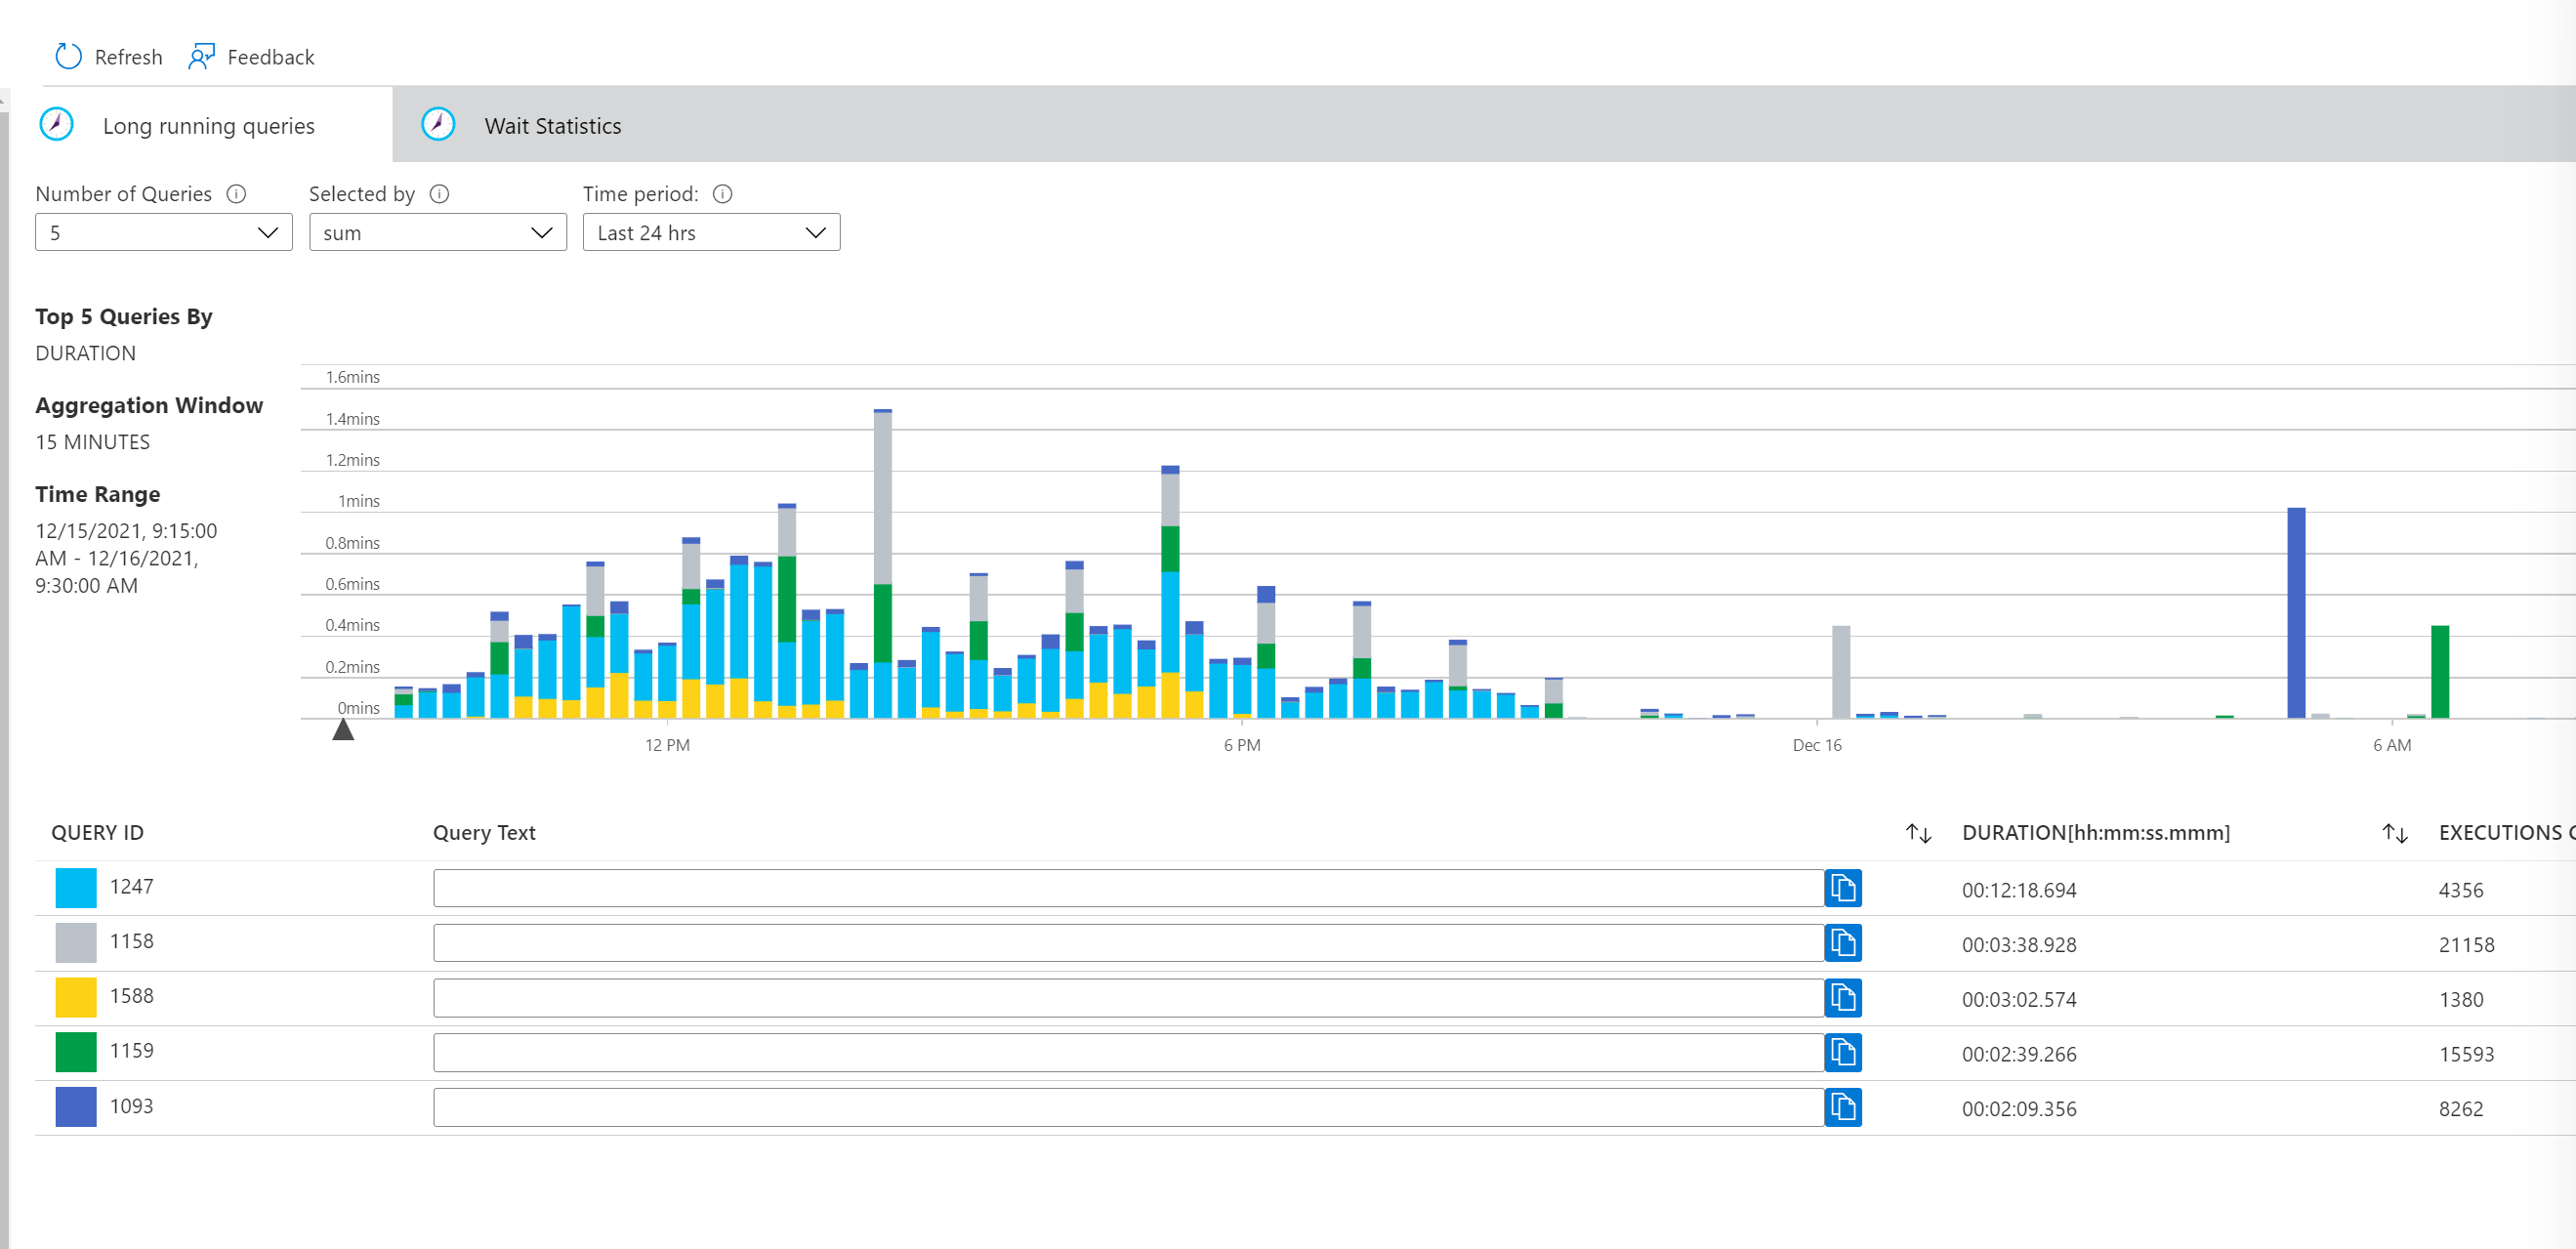Image resolution: width=2576 pixels, height=1249 pixels.
Task: Click the triangle marker below the chart
Action: (x=344, y=730)
